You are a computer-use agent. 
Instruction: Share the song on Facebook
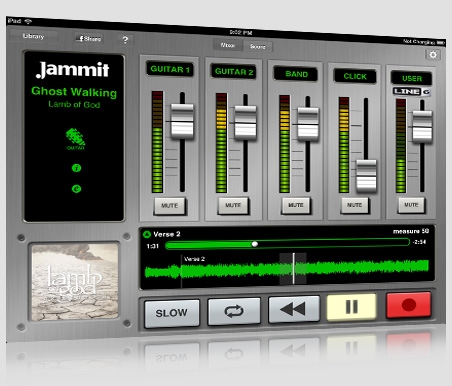(89, 39)
